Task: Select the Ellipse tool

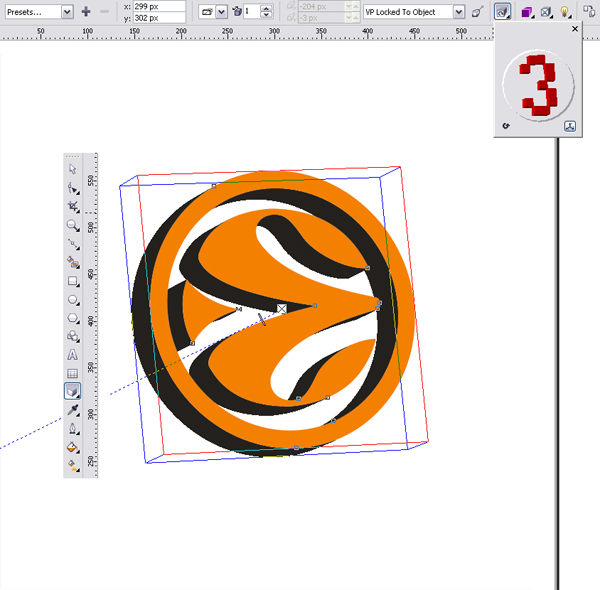Action: pyautogui.click(x=72, y=300)
